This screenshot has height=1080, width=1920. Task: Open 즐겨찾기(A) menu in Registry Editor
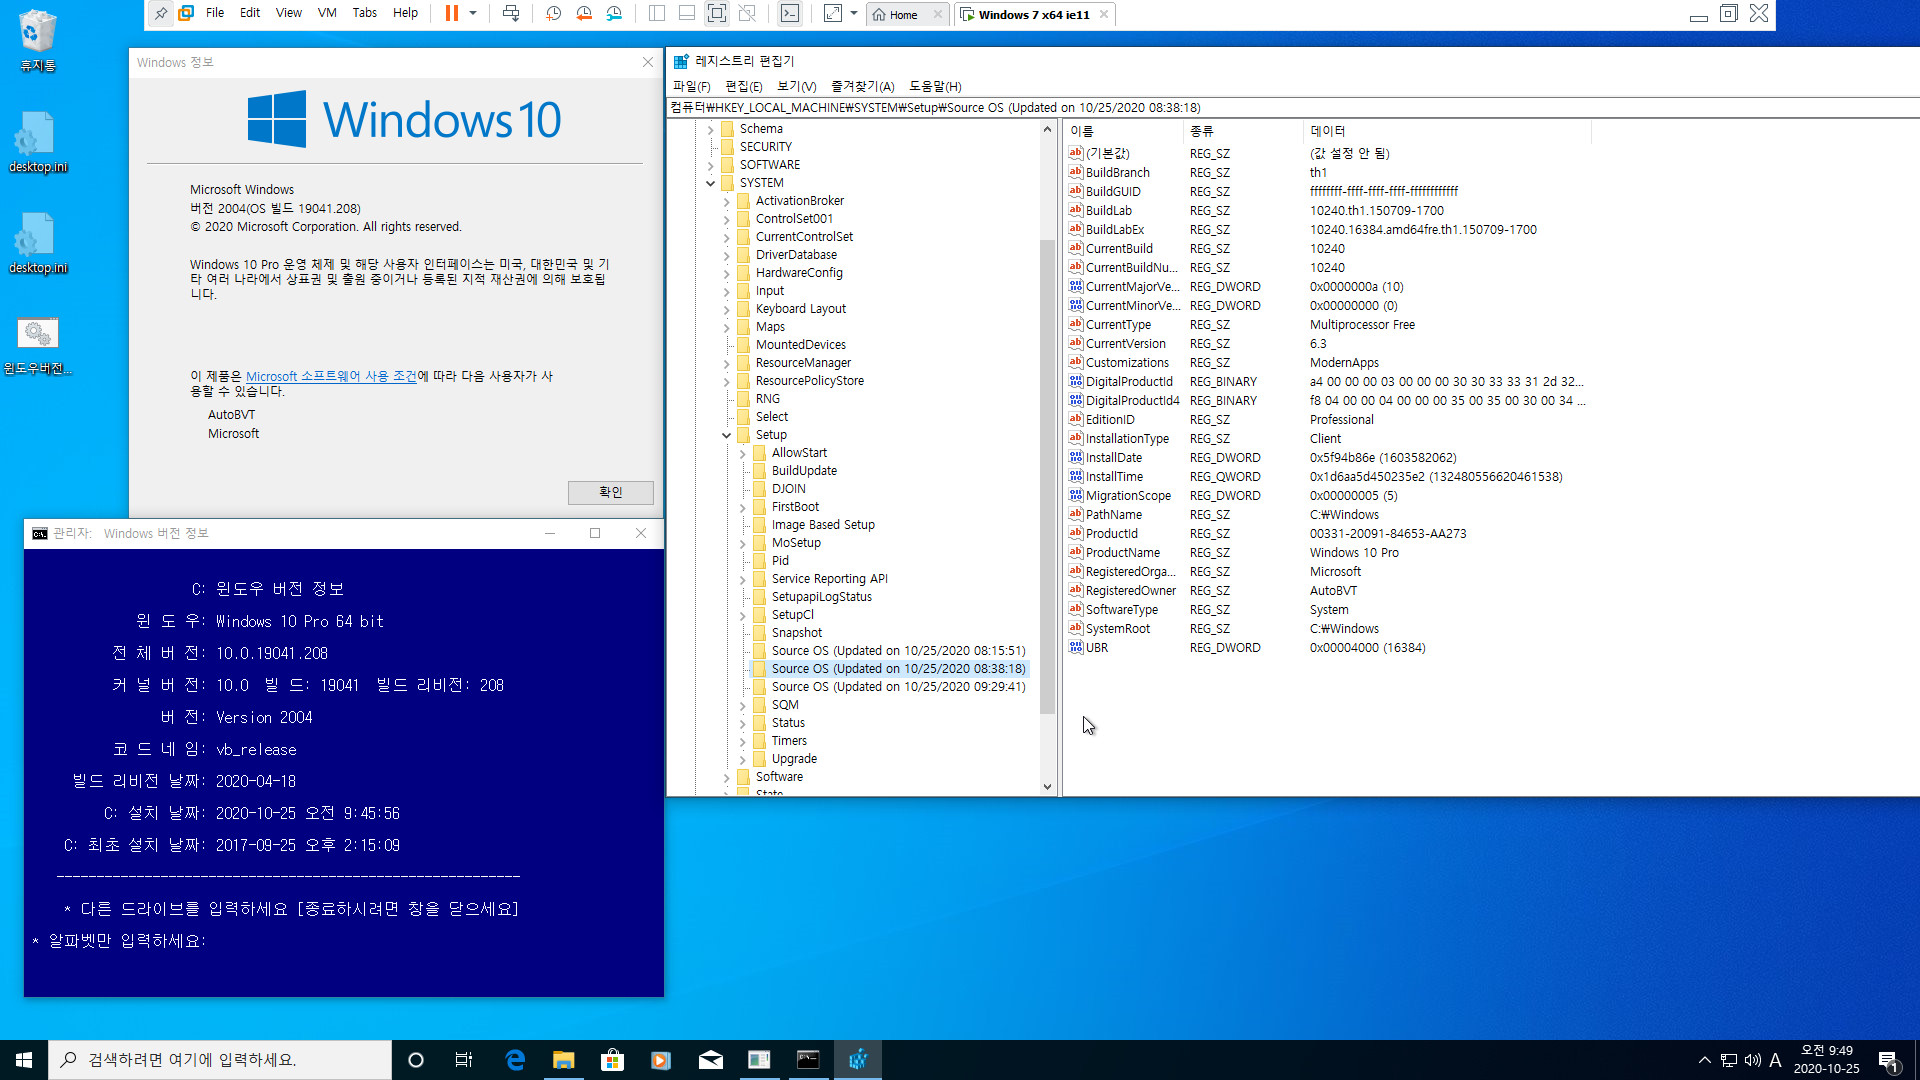click(x=862, y=86)
